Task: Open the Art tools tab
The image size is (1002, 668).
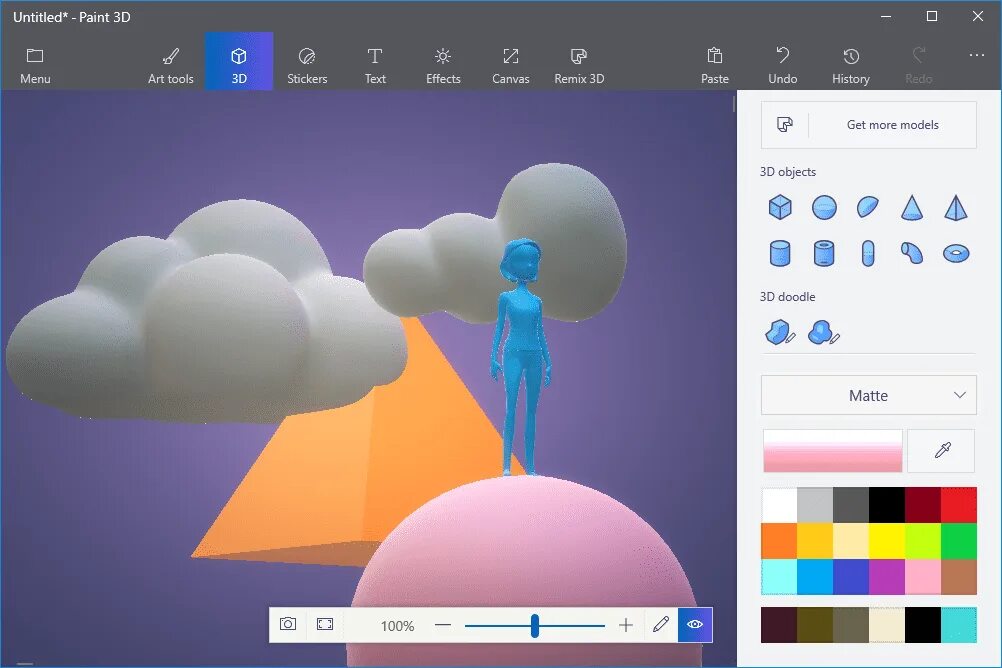Action: pos(171,66)
